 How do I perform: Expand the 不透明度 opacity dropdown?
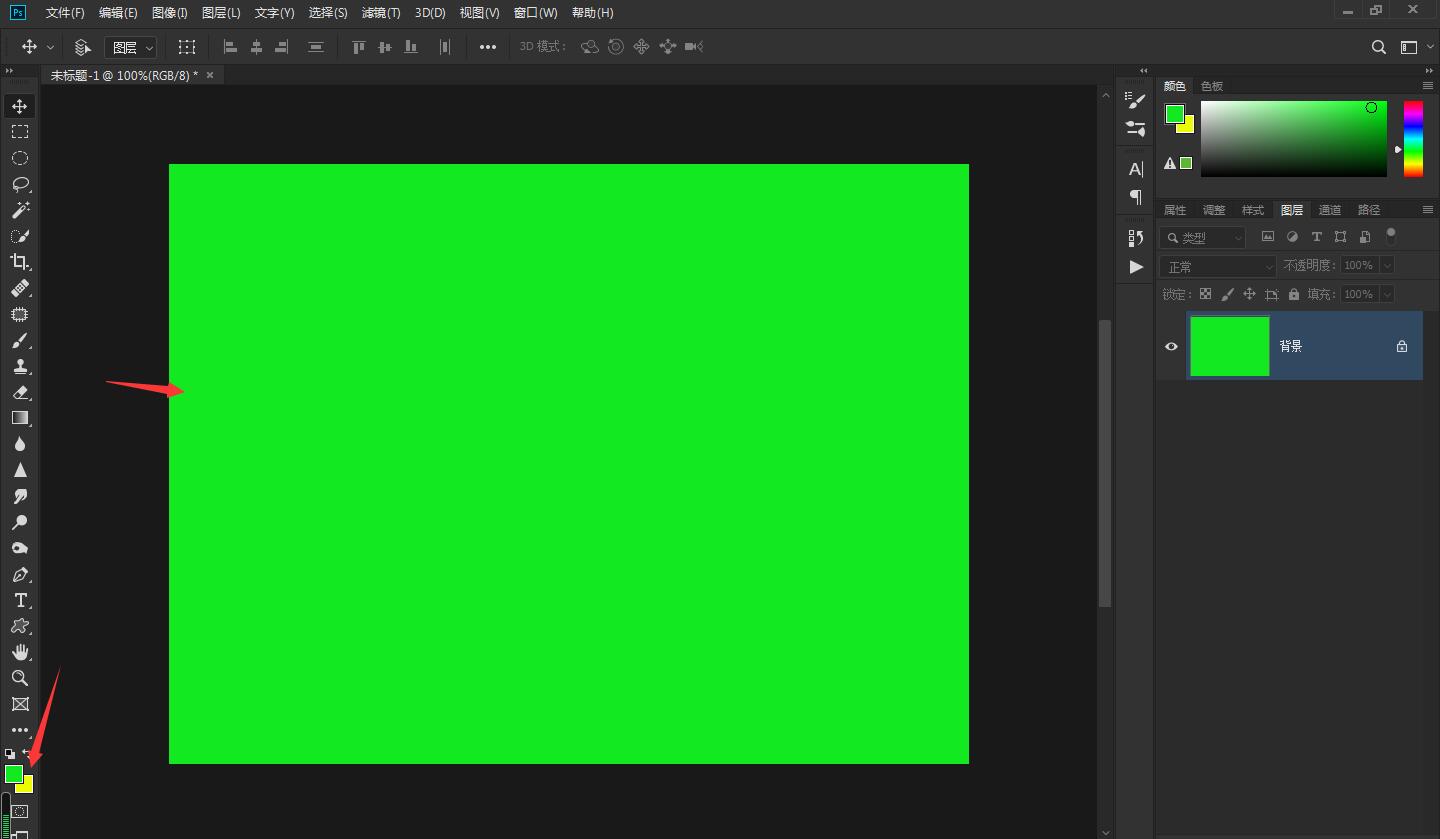click(1387, 265)
